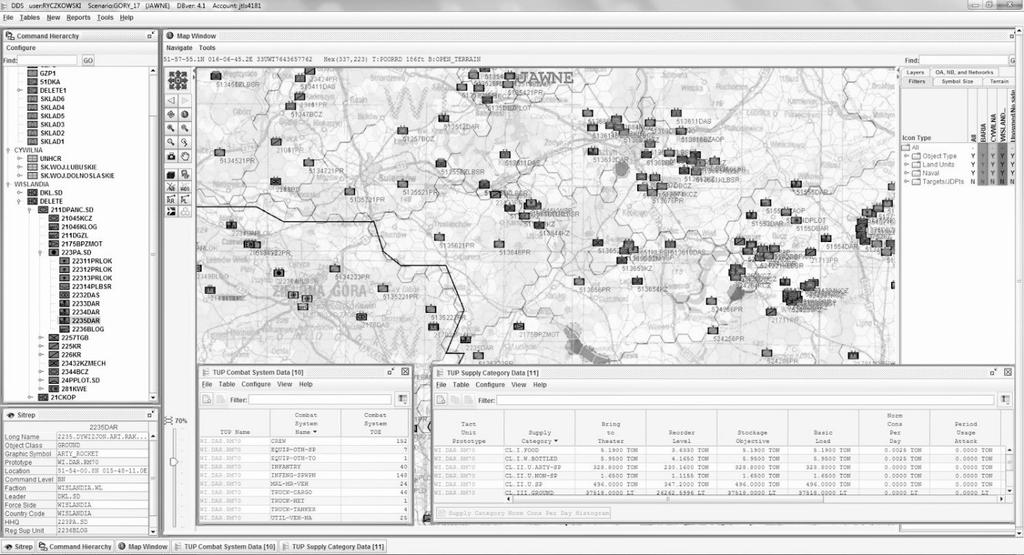Click the center-map crosshair tool icon

click(x=171, y=115)
